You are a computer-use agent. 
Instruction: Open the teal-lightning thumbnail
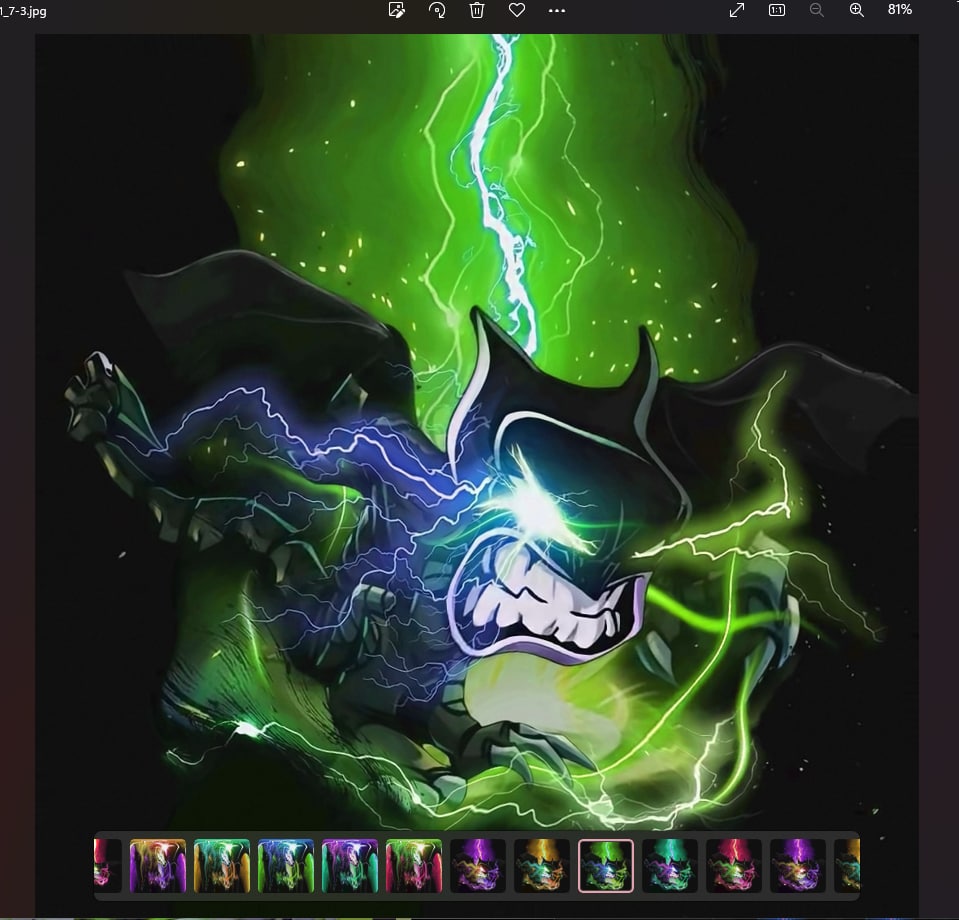tap(670, 866)
